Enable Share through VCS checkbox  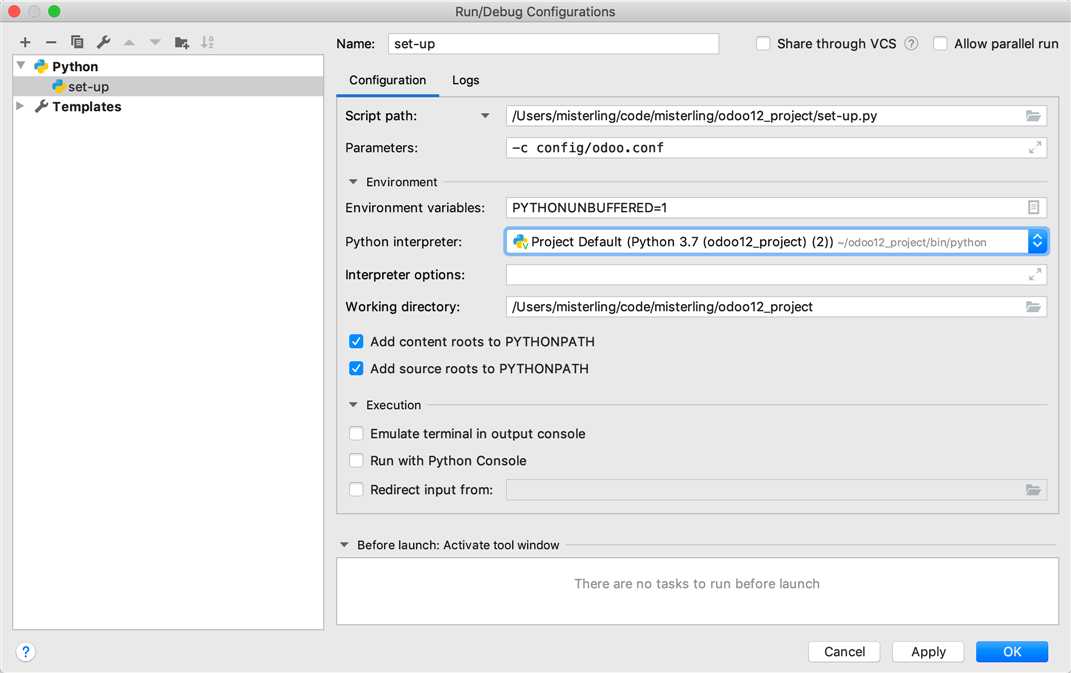763,44
